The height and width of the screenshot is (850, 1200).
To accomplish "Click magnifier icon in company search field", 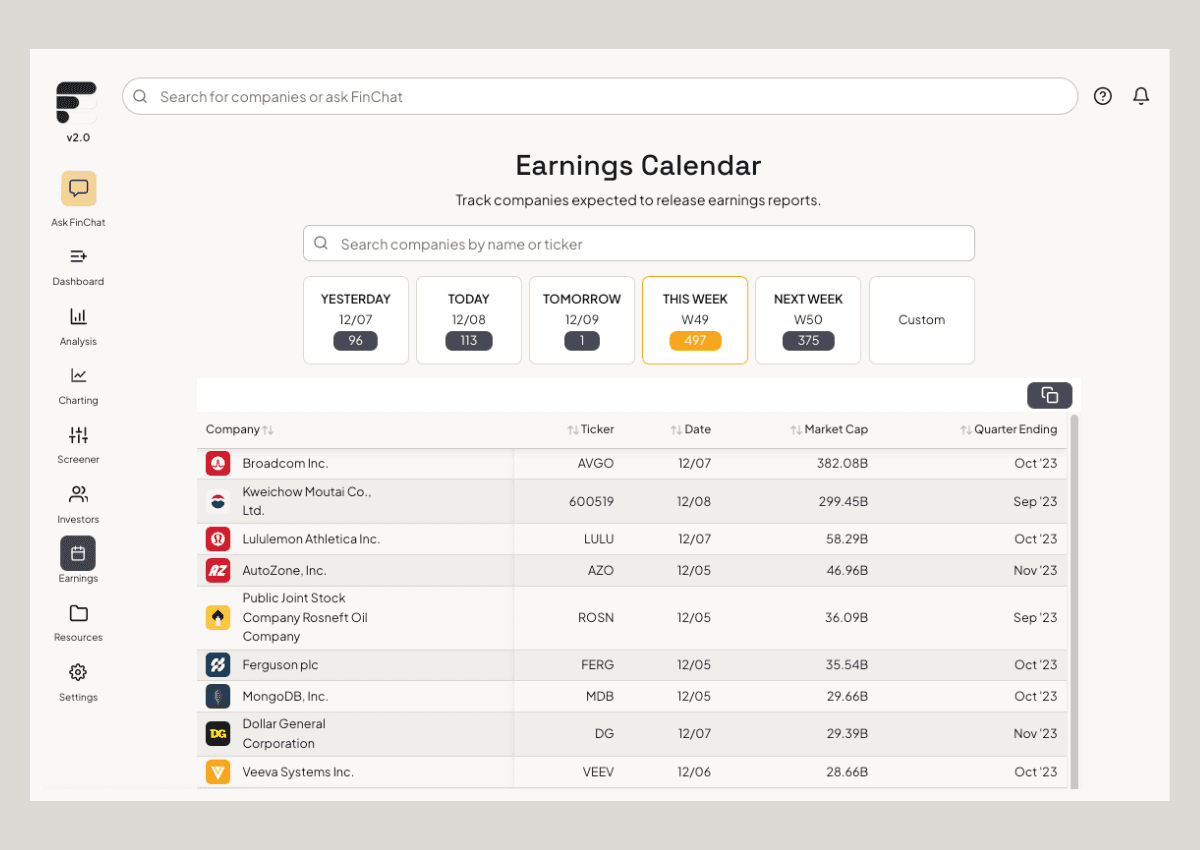I will point(321,243).
